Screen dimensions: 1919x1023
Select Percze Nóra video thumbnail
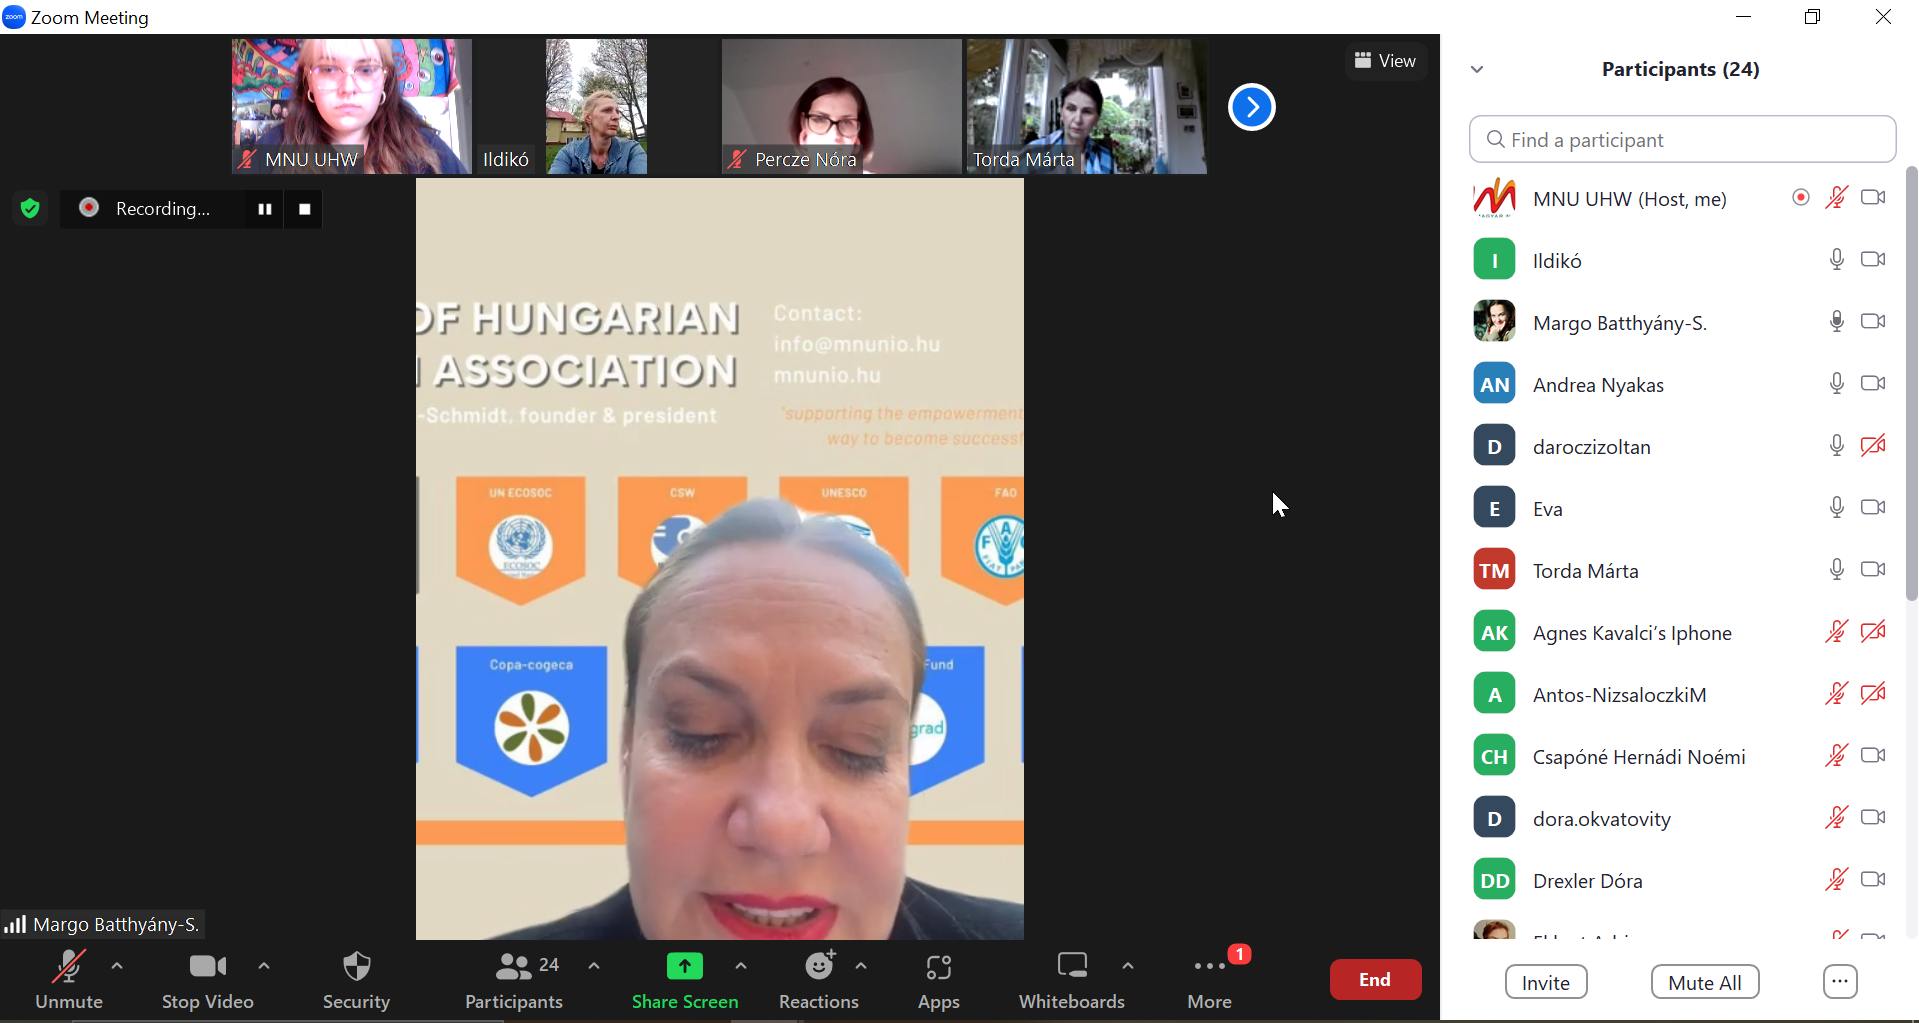(841, 106)
